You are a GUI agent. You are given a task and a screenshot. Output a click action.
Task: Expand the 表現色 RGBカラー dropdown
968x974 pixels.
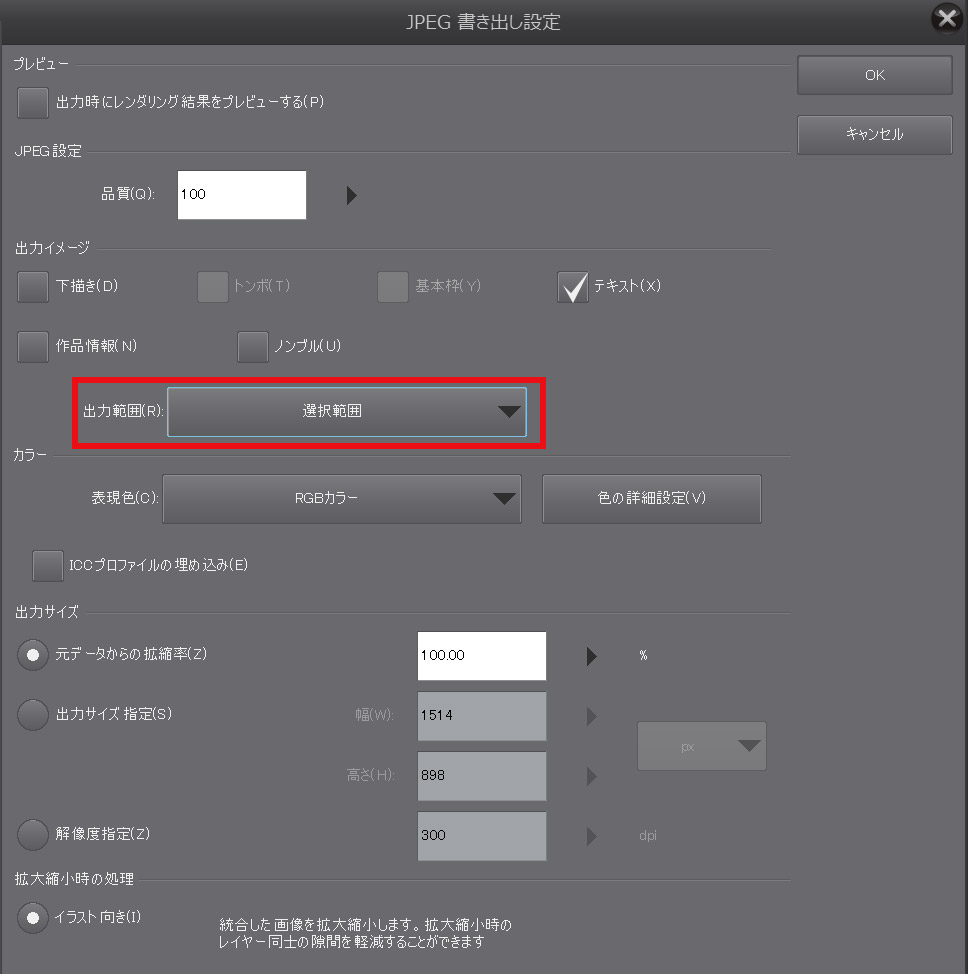coord(342,498)
